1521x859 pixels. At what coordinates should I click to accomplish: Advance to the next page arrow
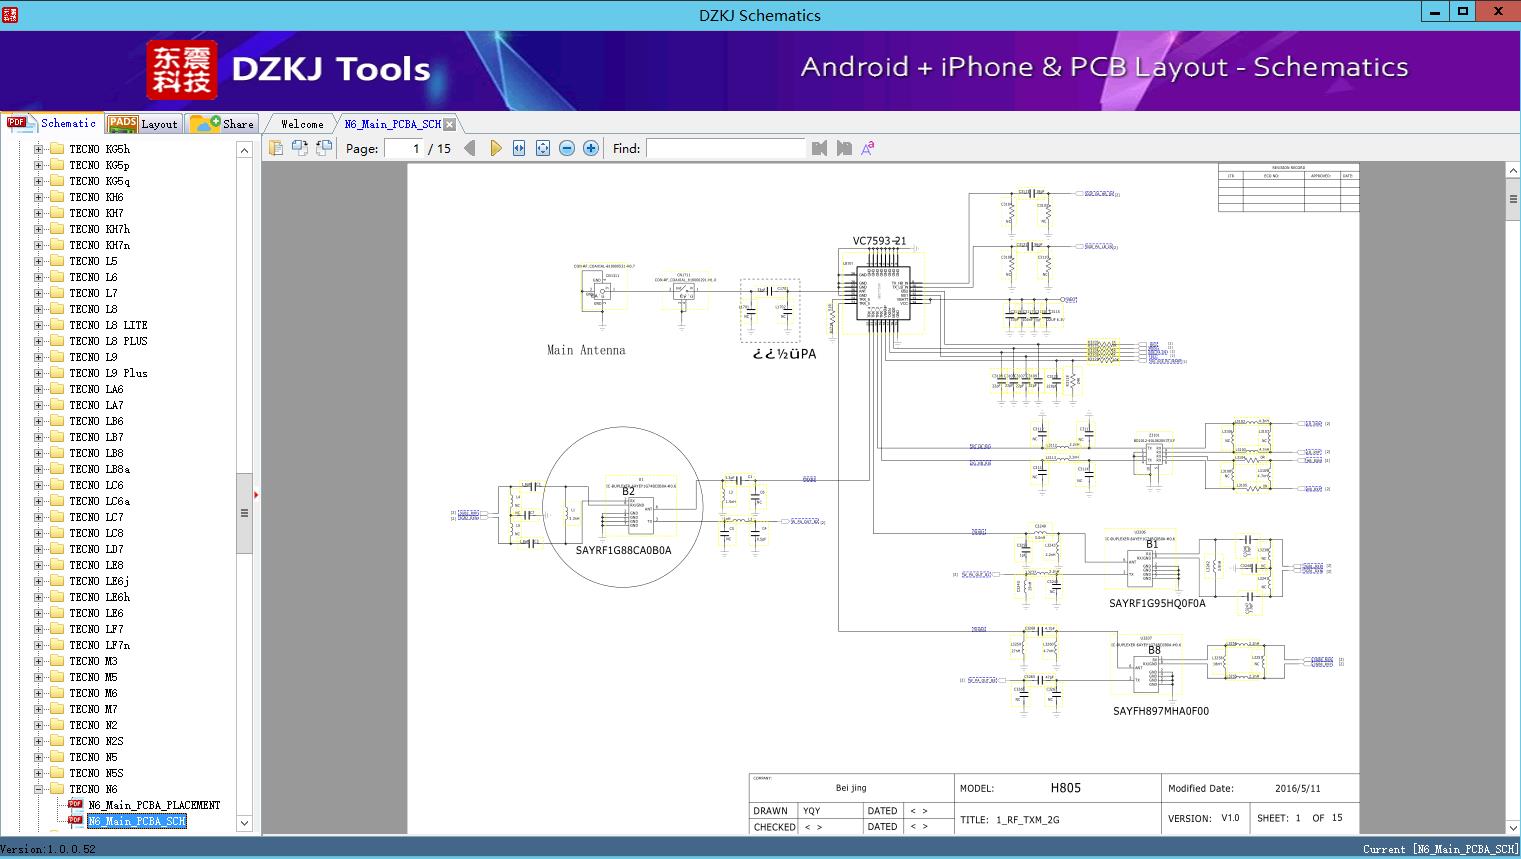495,148
